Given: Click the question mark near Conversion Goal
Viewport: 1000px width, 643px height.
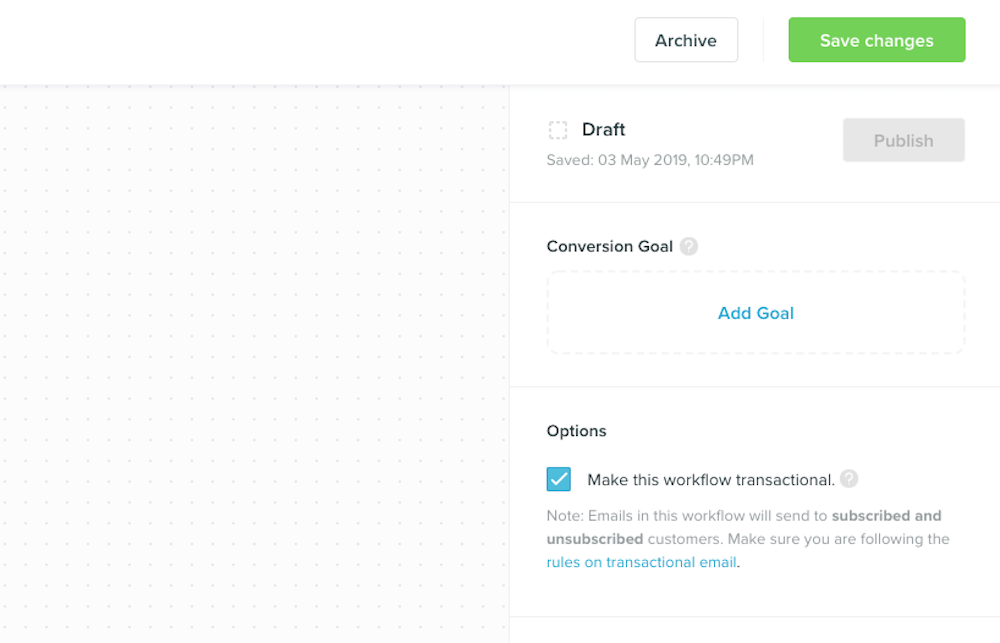Looking at the screenshot, I should [688, 246].
